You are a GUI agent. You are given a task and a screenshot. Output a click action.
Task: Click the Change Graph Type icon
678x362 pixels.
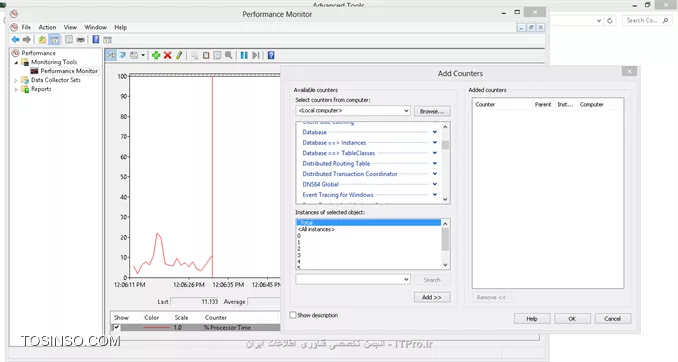coord(134,55)
